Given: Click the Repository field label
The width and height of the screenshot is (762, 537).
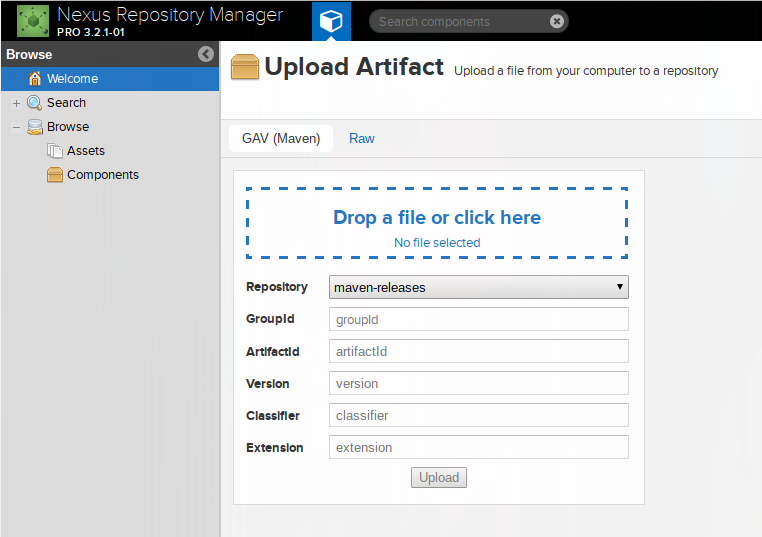Looking at the screenshot, I should pos(277,287).
